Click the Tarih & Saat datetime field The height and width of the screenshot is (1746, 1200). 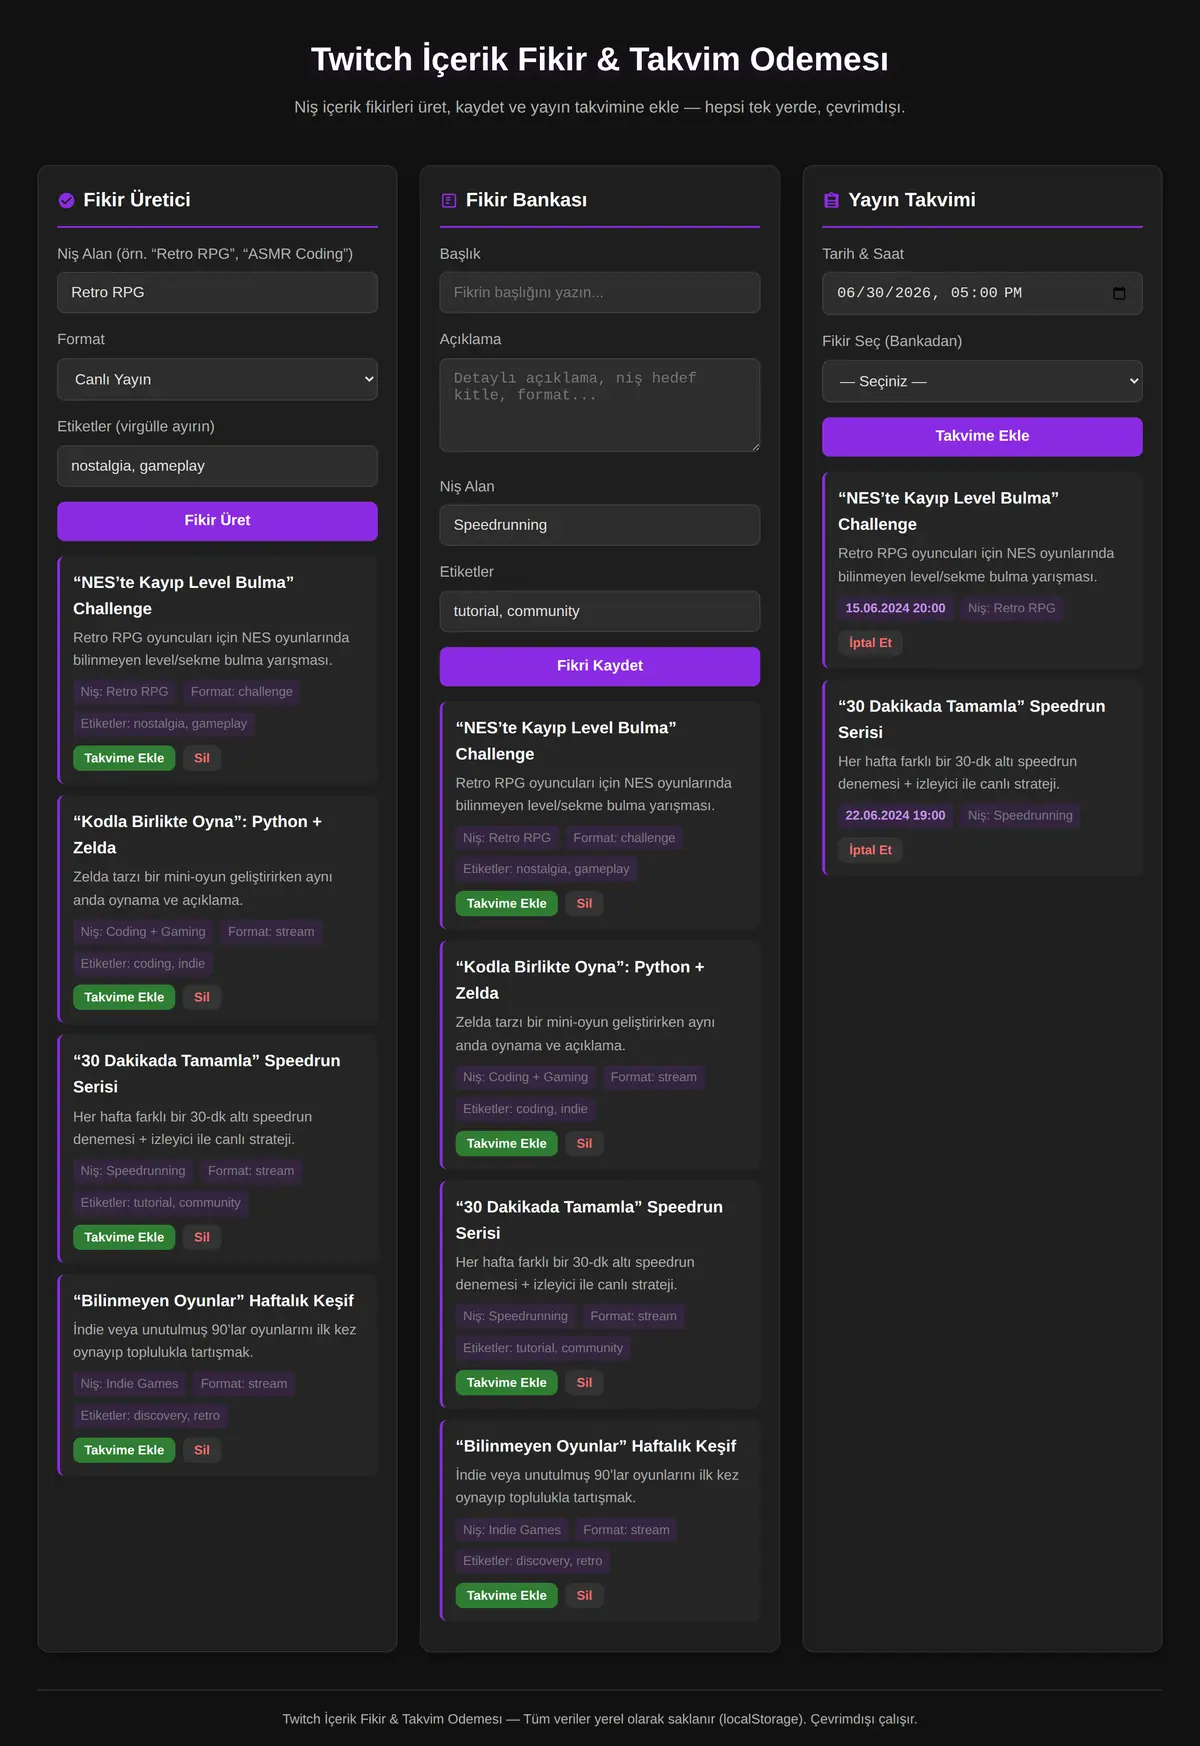tap(982, 293)
